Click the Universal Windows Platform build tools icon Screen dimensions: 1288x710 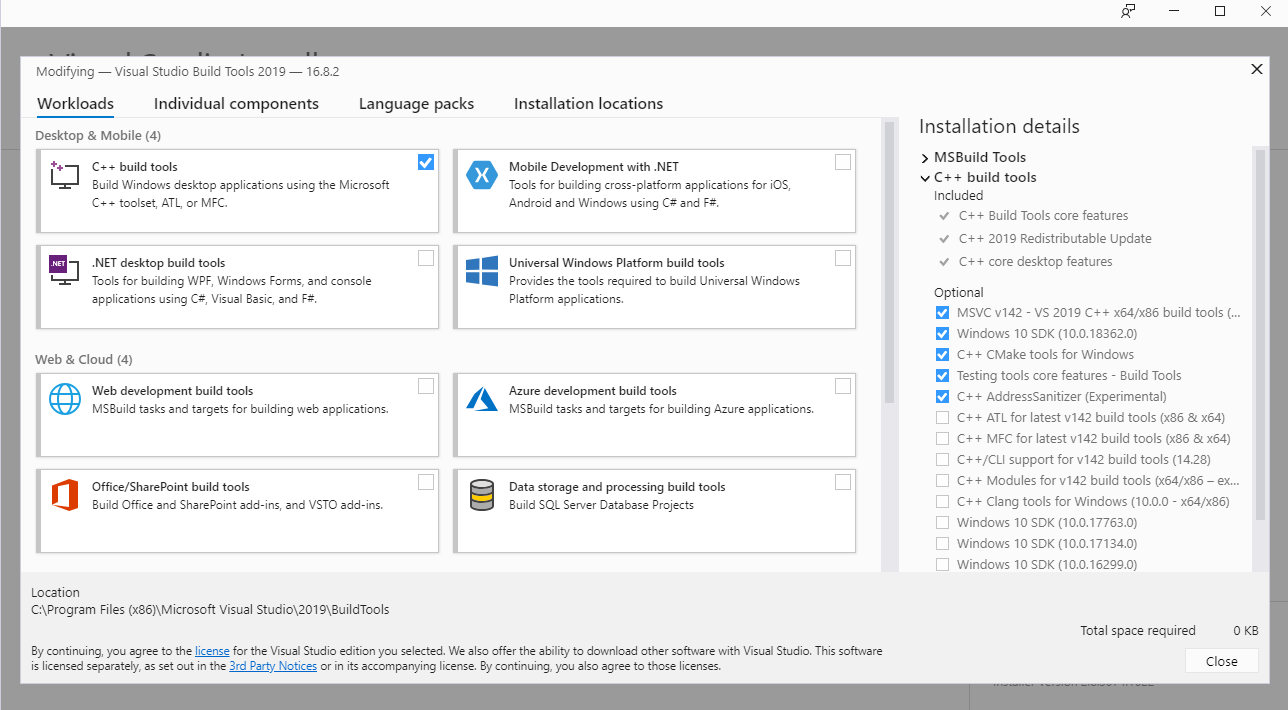[x=482, y=270]
